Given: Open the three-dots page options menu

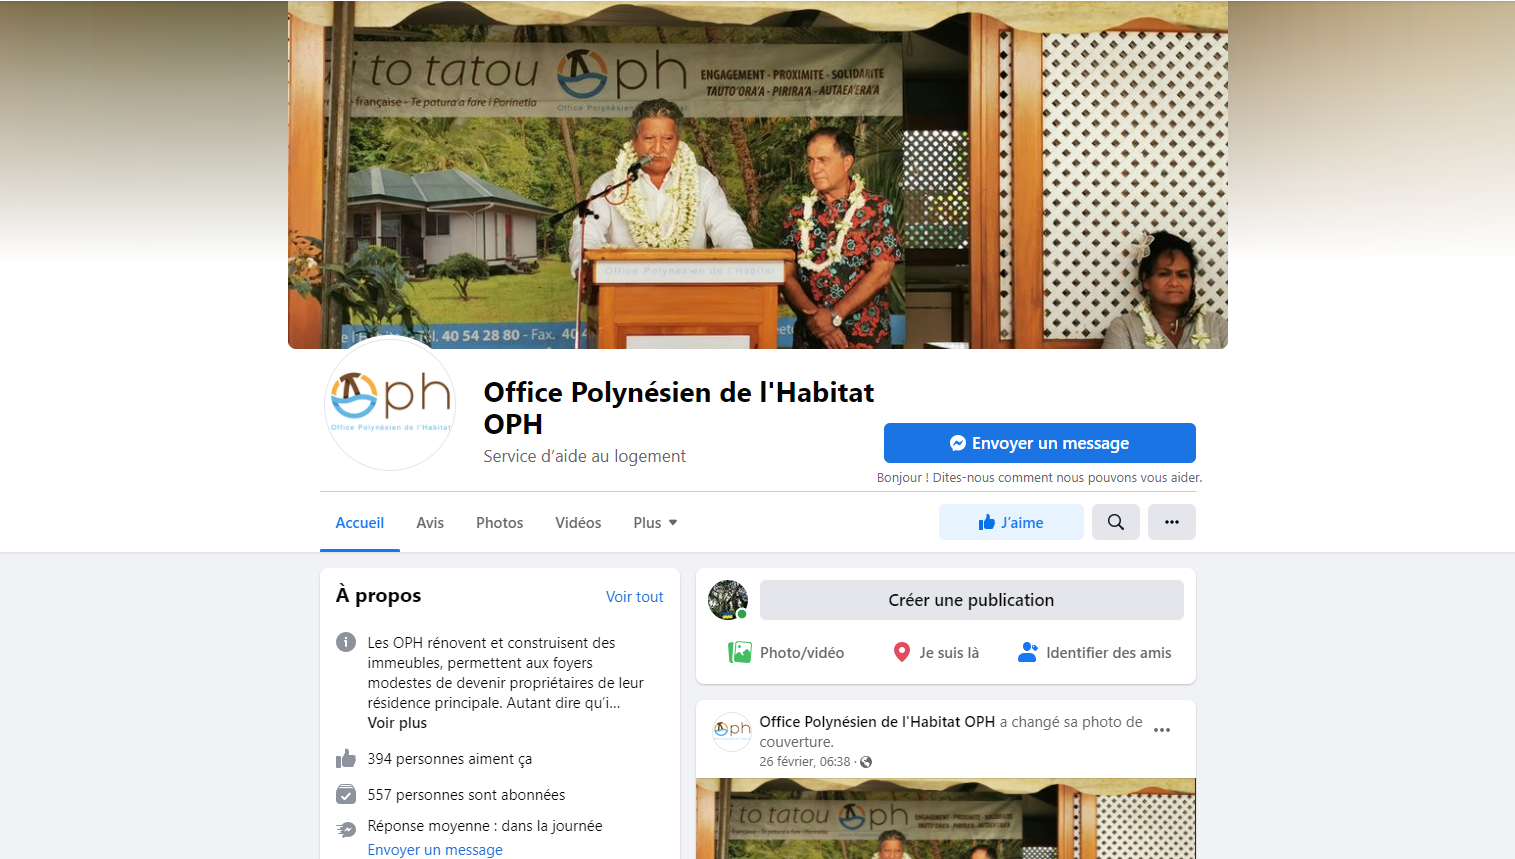Looking at the screenshot, I should tap(1172, 522).
